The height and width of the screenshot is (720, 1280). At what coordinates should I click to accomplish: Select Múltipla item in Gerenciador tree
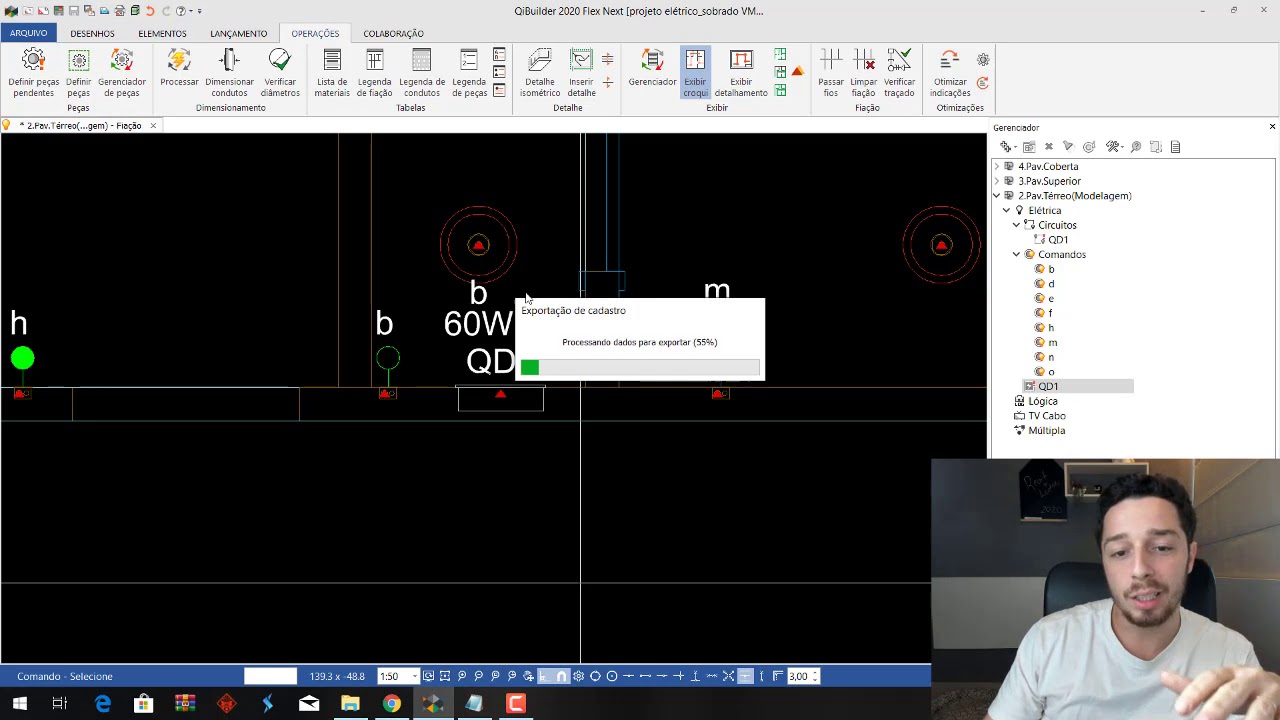click(x=1046, y=430)
